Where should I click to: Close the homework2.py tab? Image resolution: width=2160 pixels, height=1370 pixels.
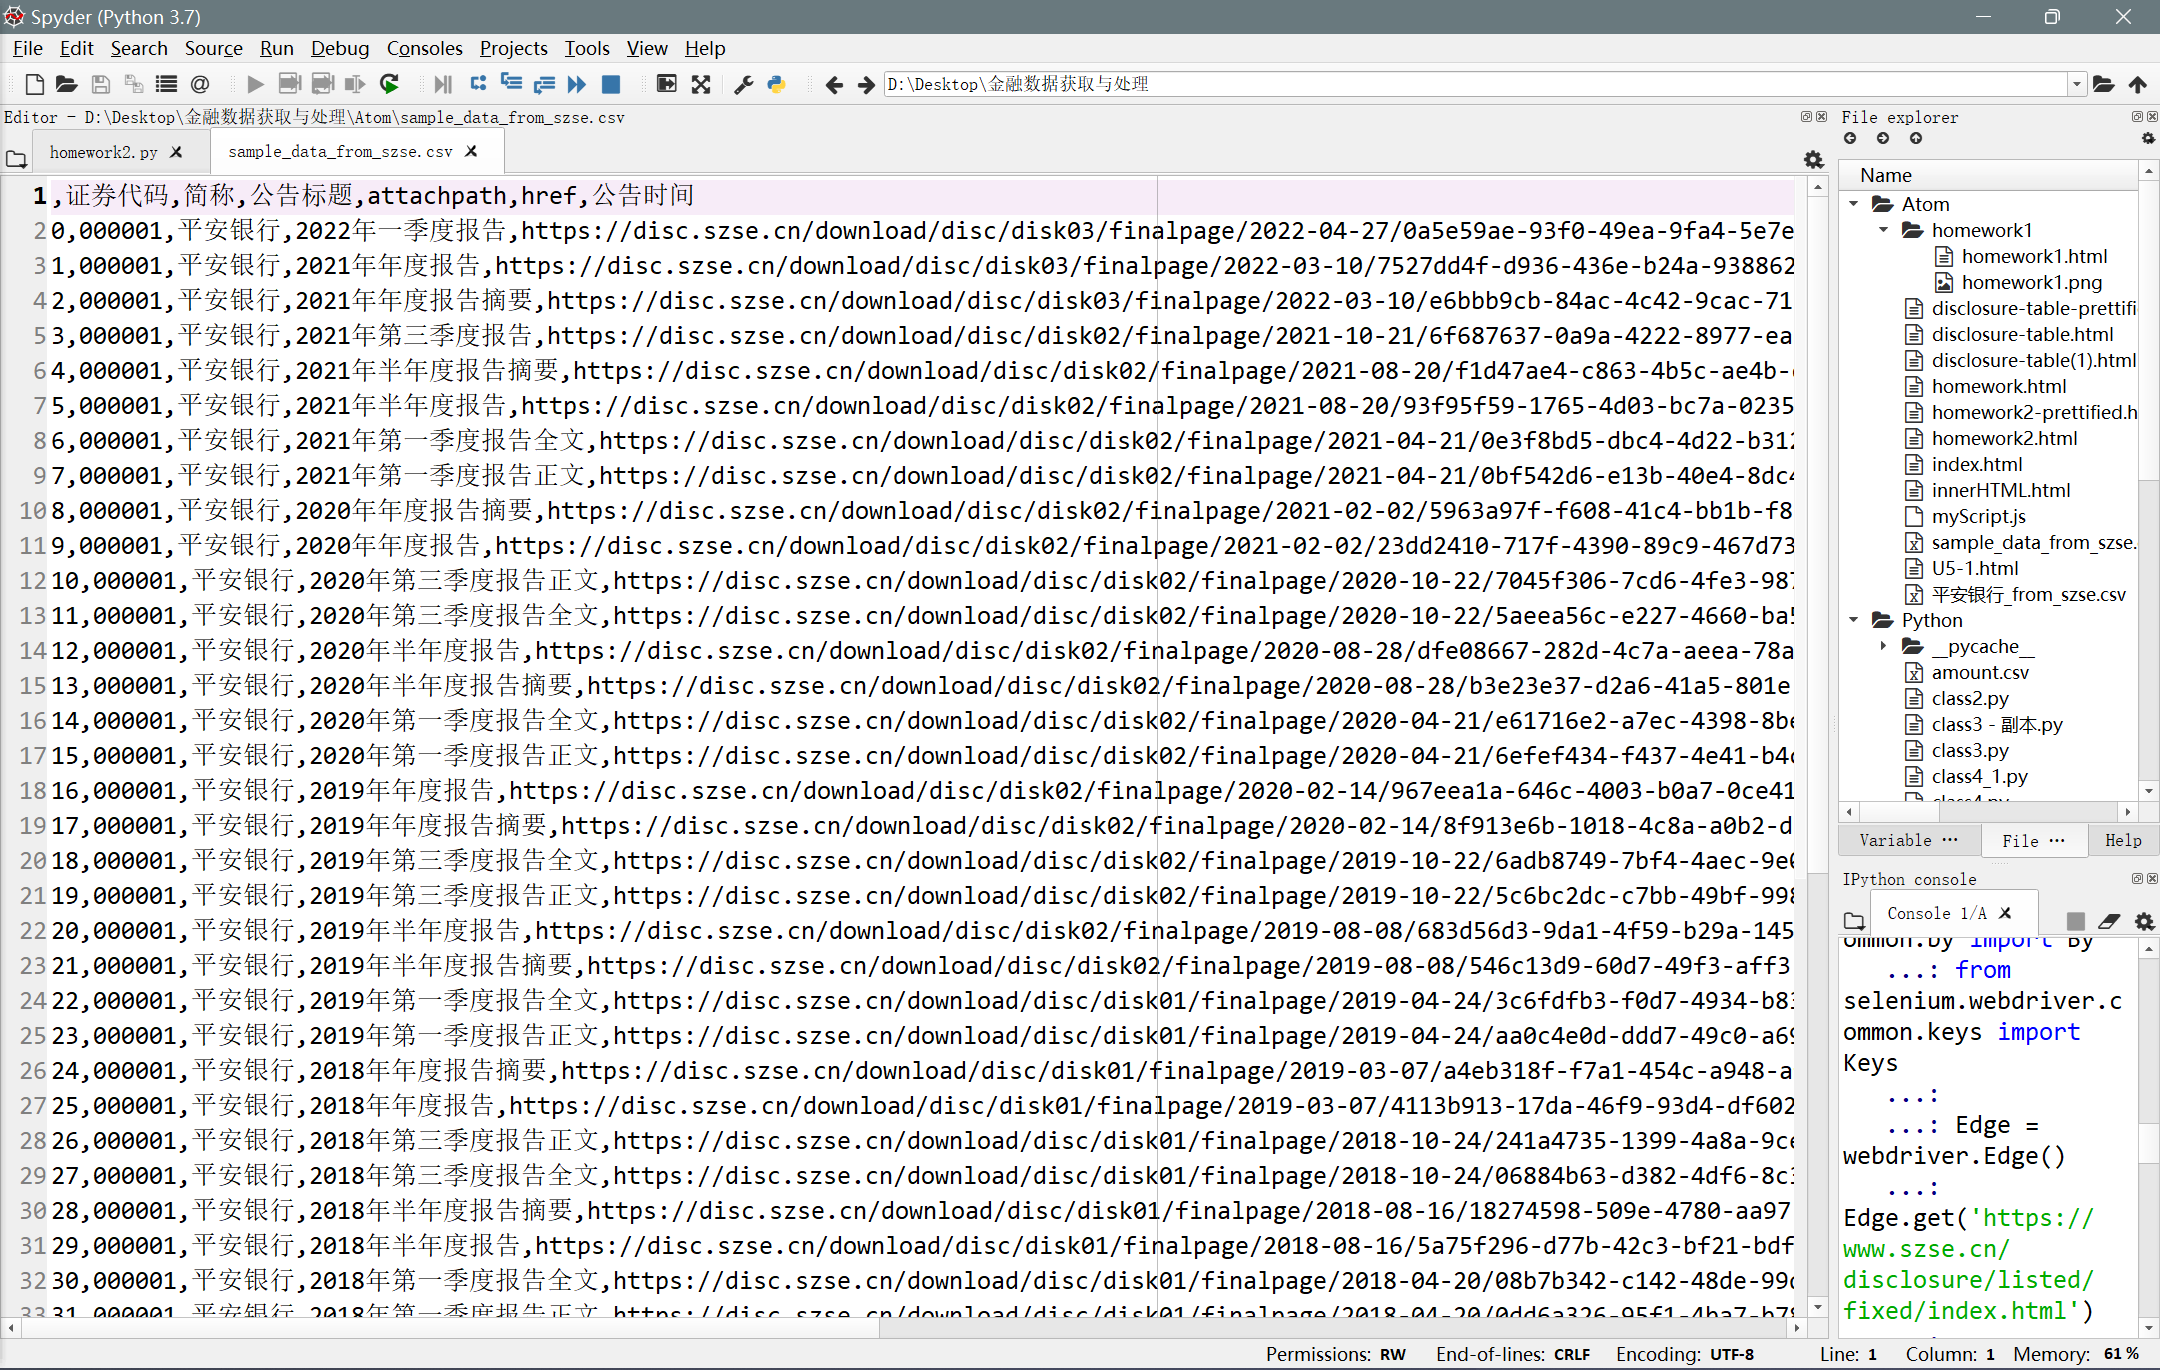[x=176, y=152]
